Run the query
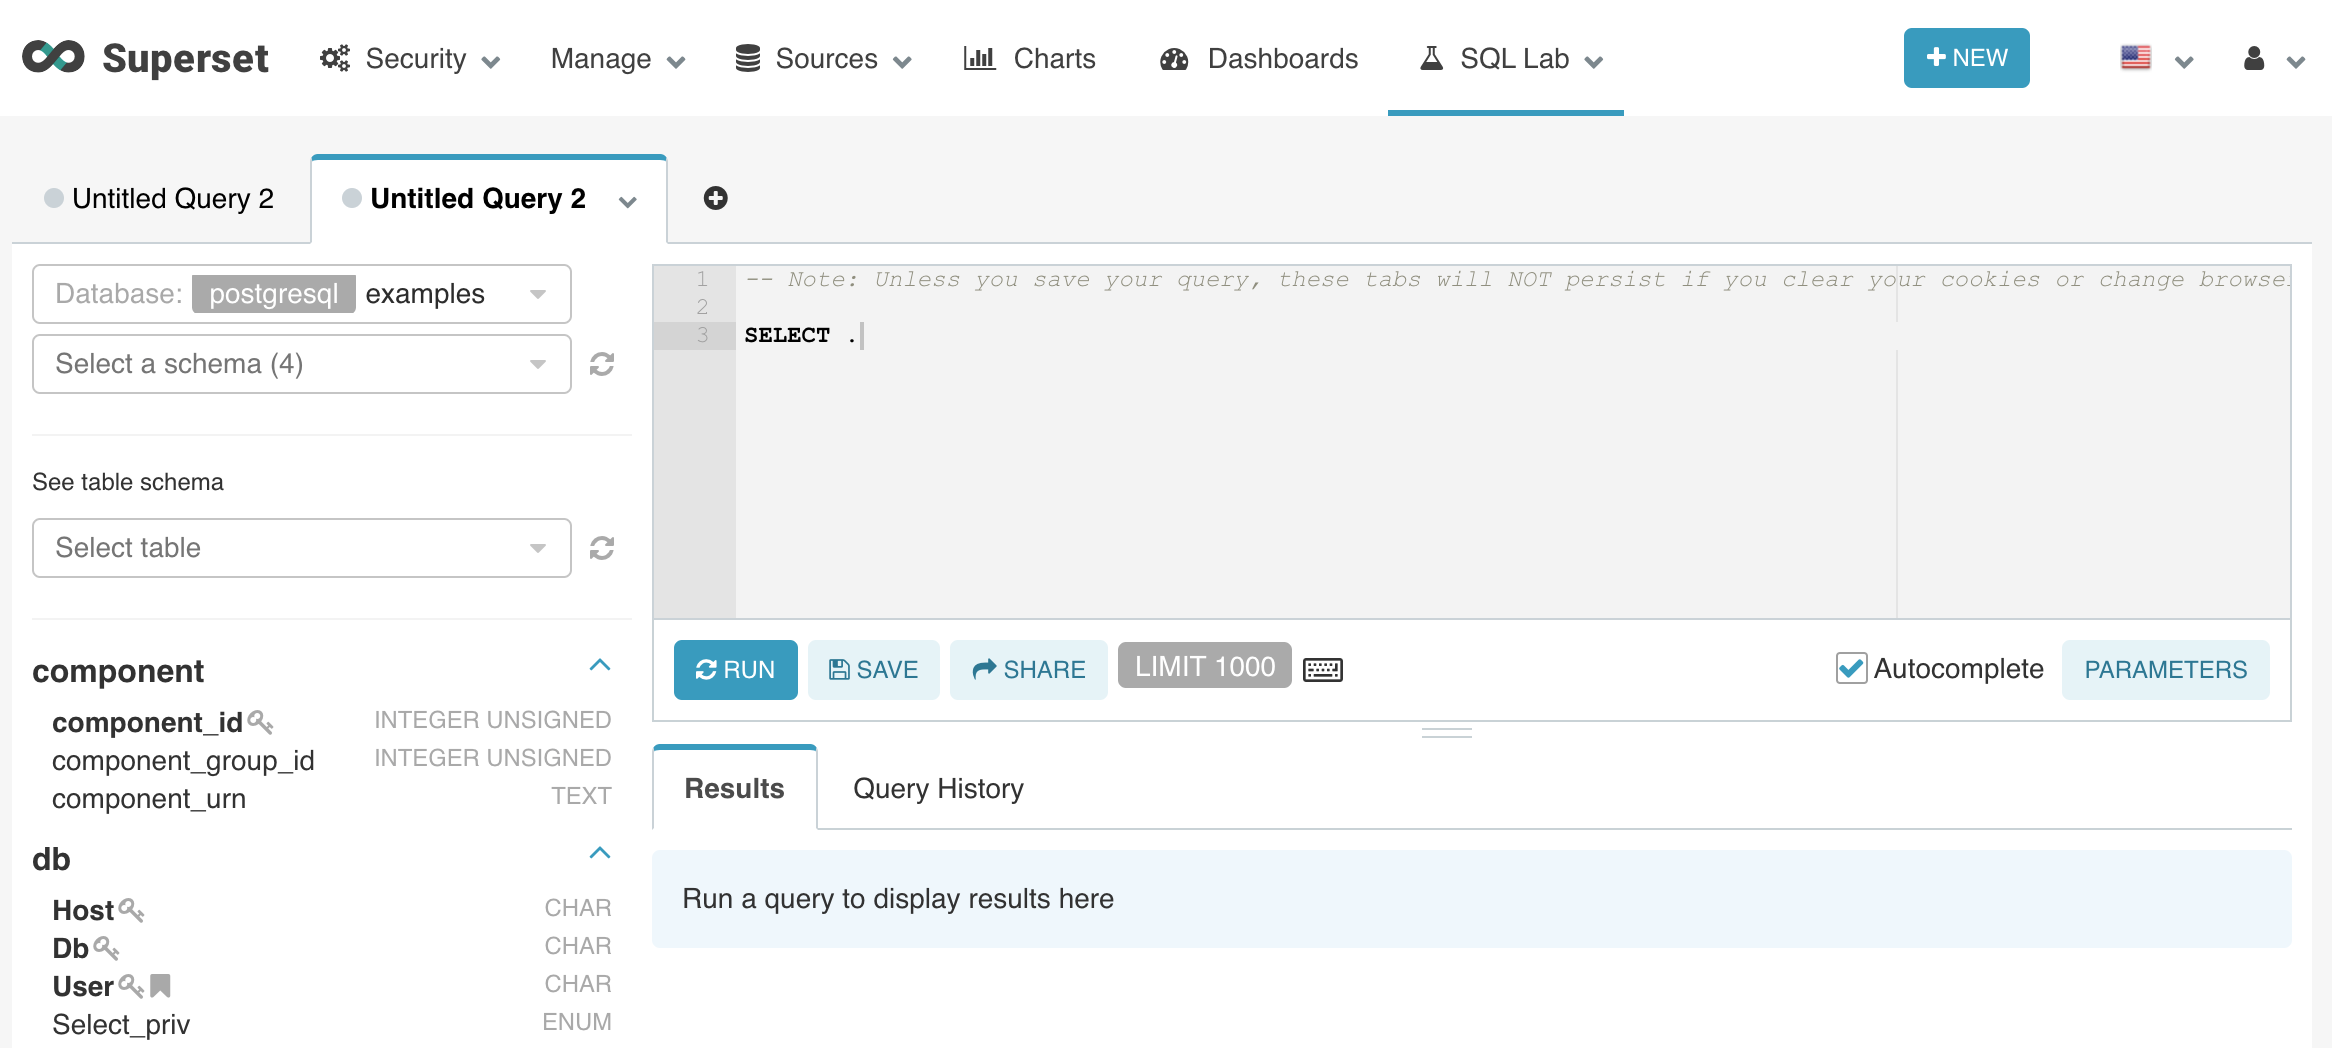The image size is (2332, 1048). [735, 670]
